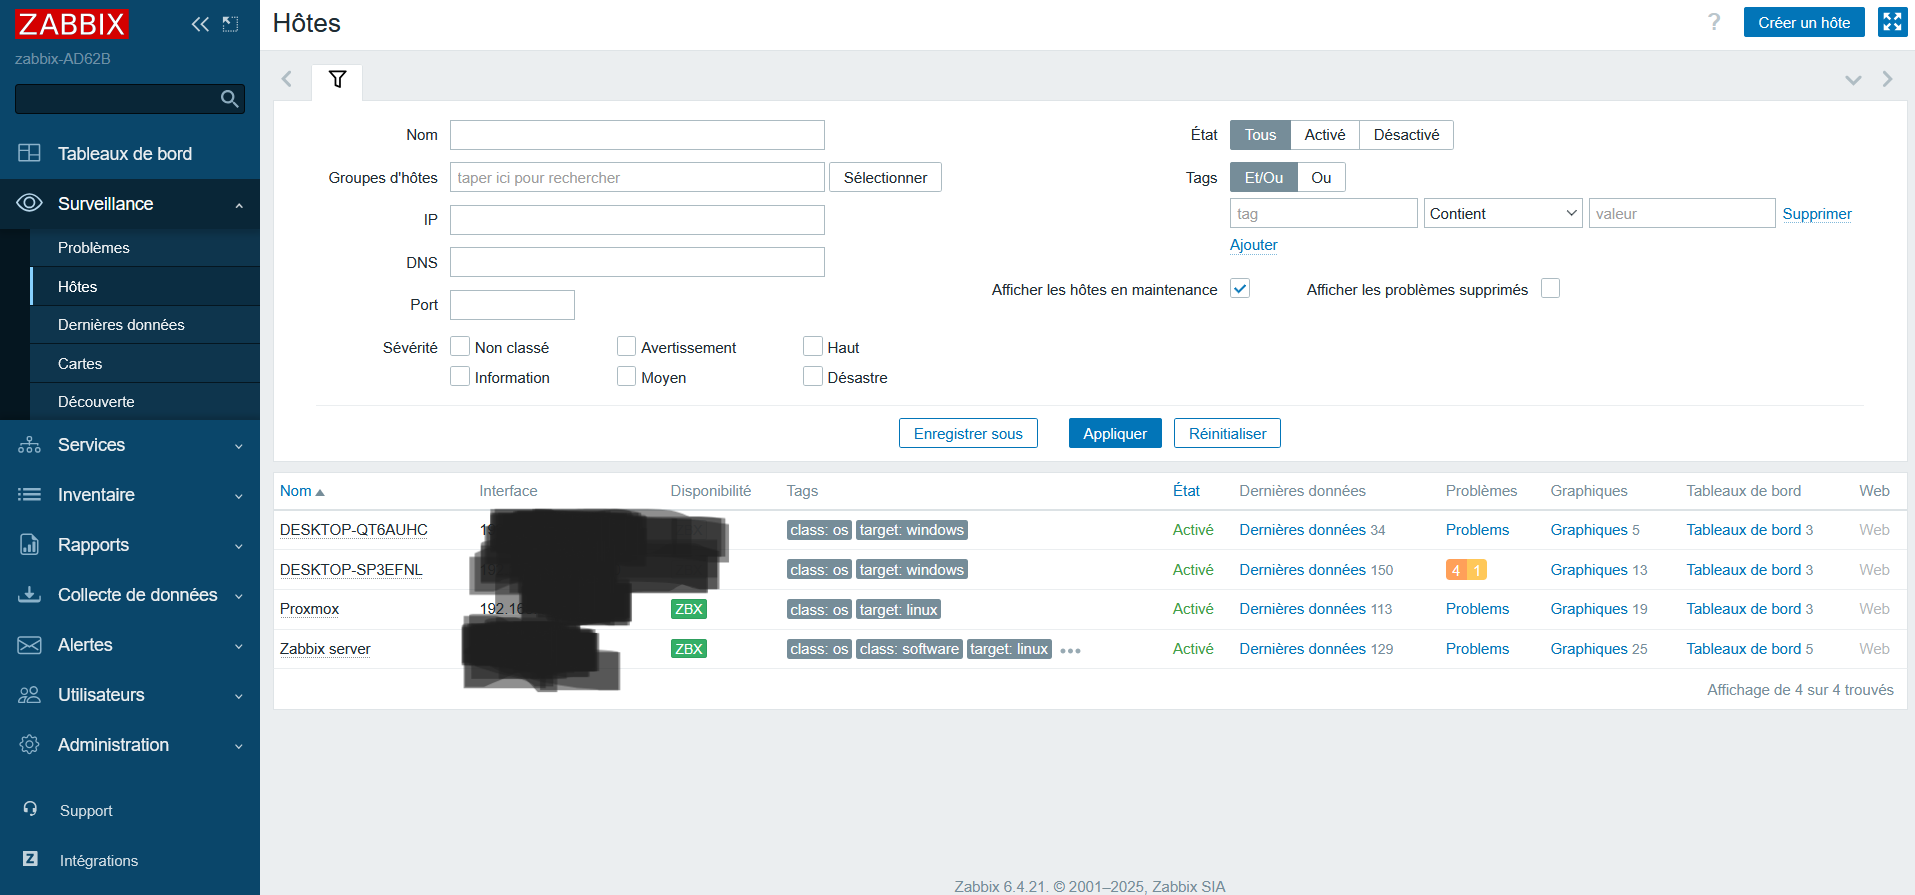Enable Afficher les problèmes supprimés checkbox
The width and height of the screenshot is (1915, 895).
pyautogui.click(x=1550, y=289)
